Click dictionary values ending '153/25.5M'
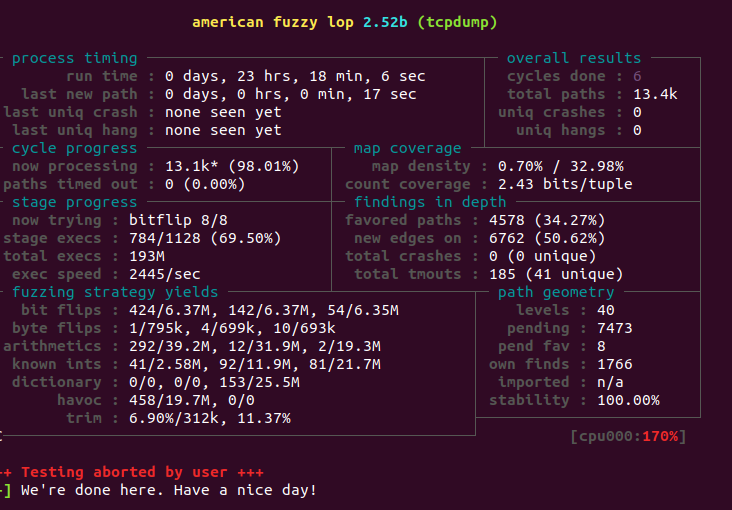The height and width of the screenshot is (510, 732). pos(214,382)
